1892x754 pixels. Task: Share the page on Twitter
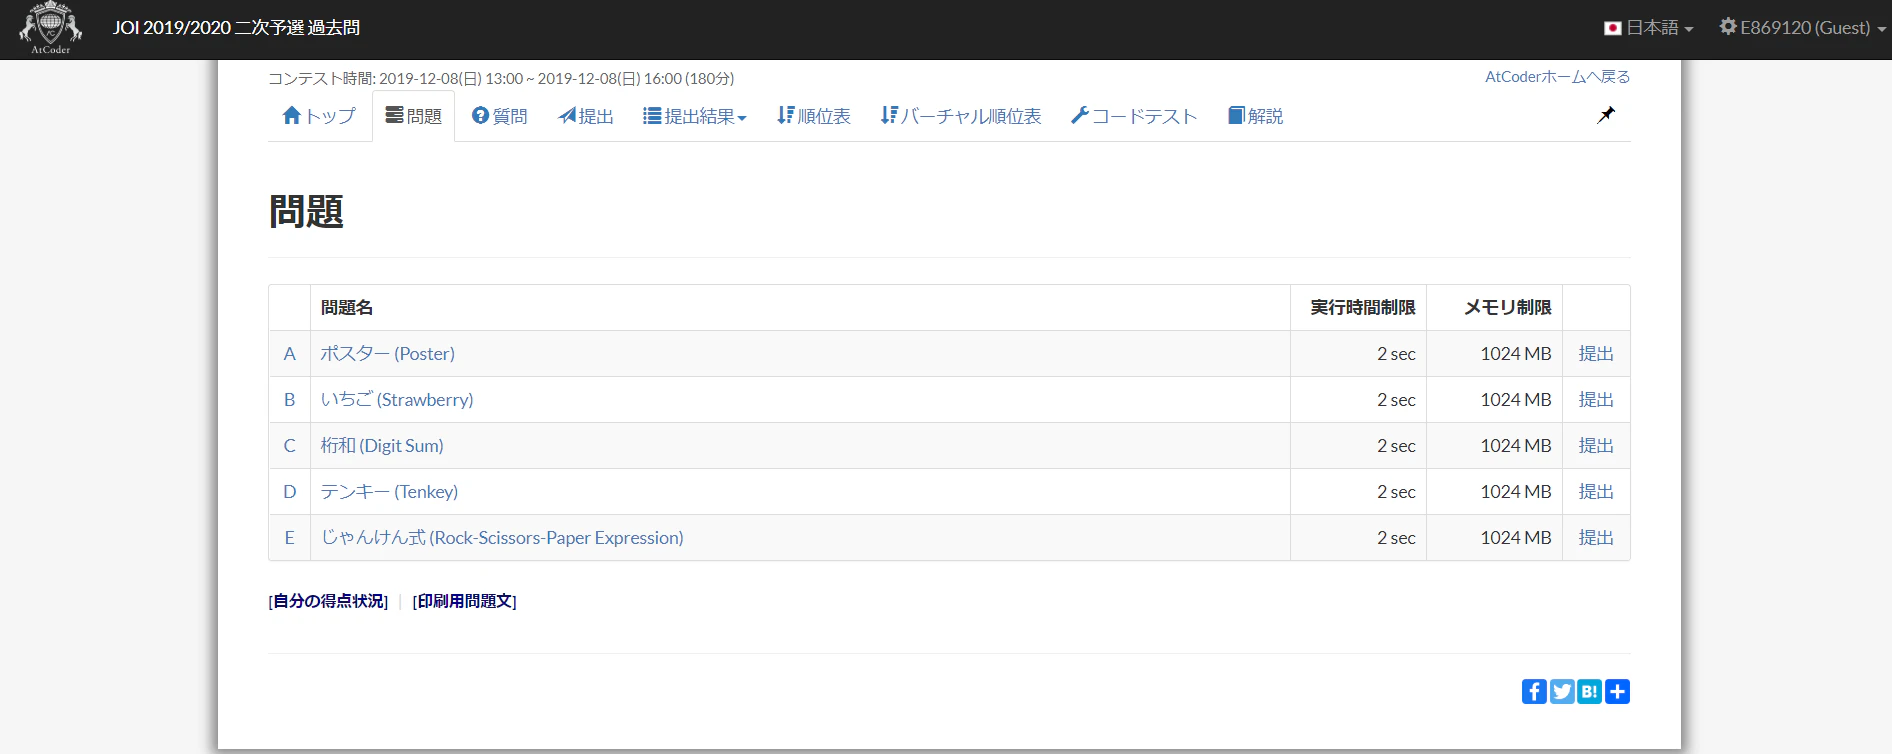coord(1562,691)
